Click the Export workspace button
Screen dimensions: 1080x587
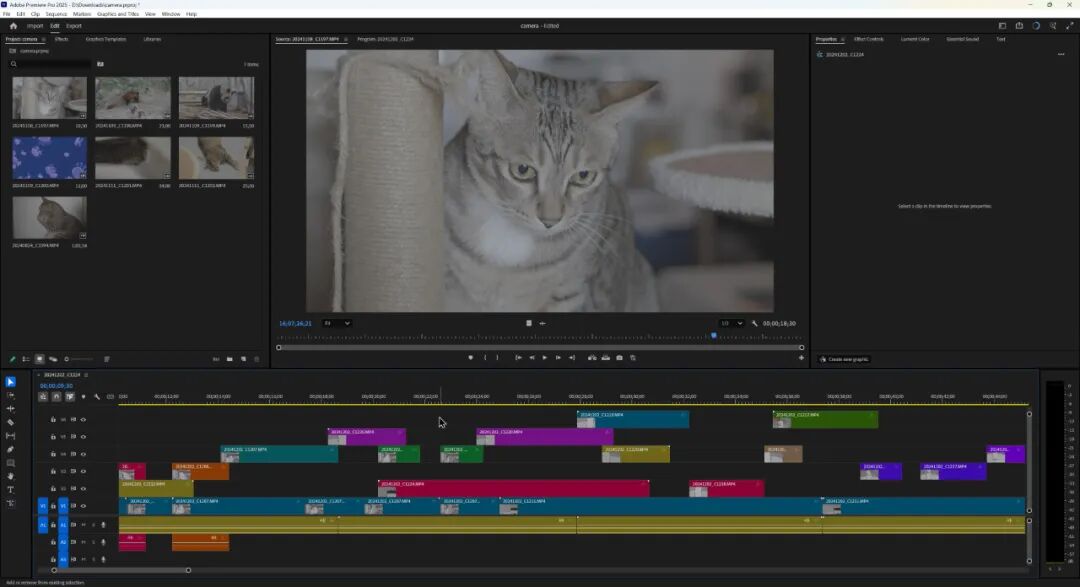point(74,26)
